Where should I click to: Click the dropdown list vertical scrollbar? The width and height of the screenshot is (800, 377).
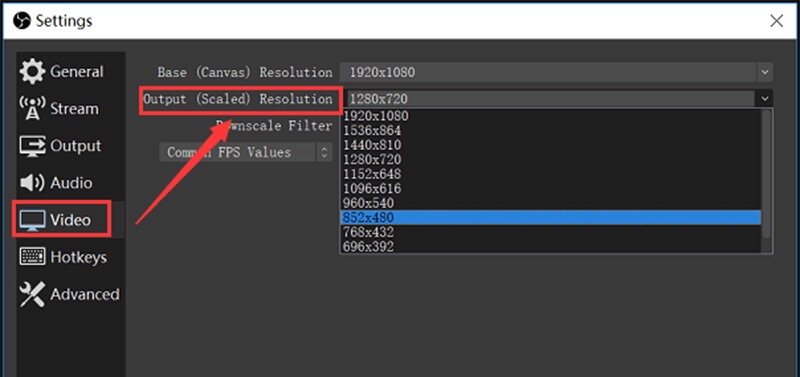[766, 173]
